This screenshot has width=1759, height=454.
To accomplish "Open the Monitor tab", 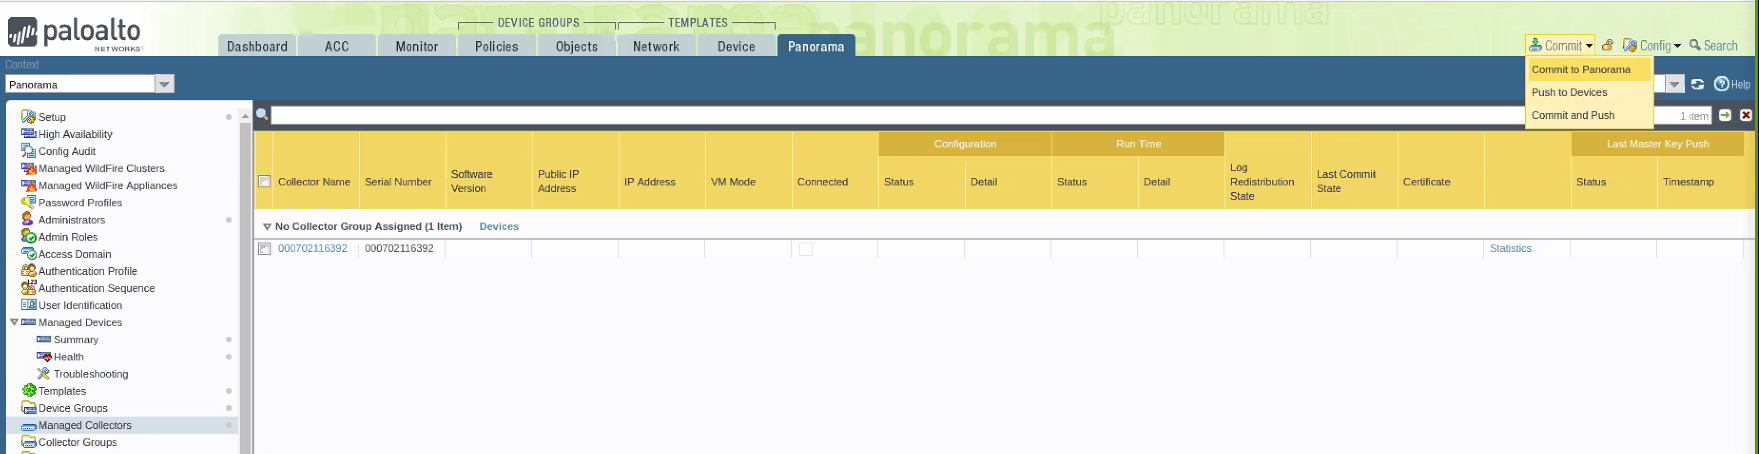I will click(417, 46).
